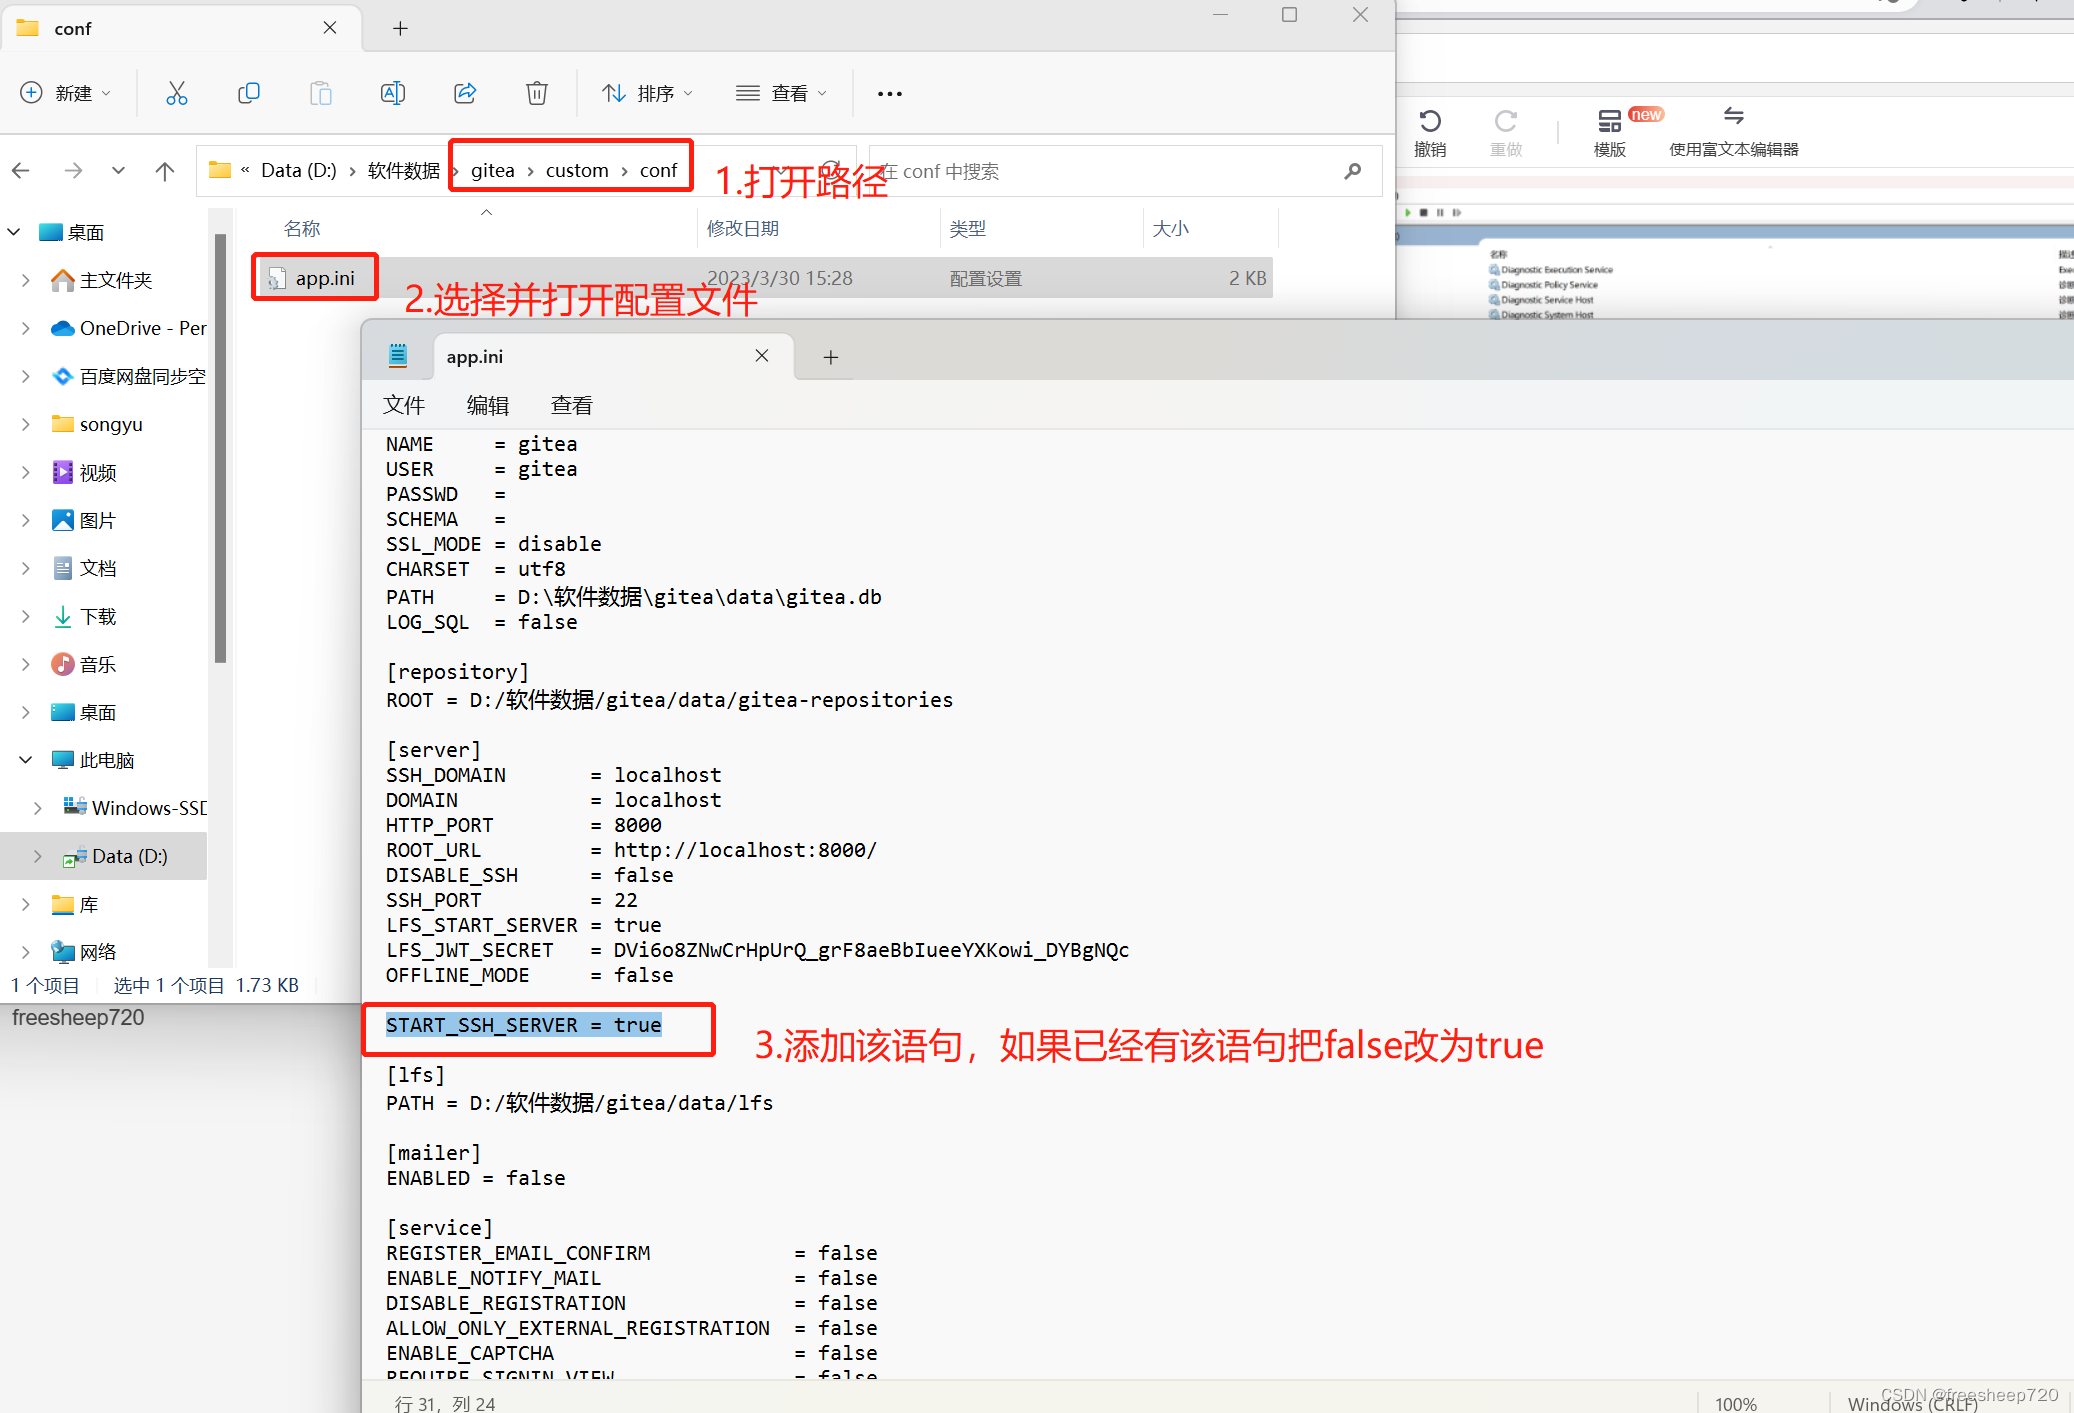Open the 排序 sort dropdown
Screen dimensions: 2074x1413
pyautogui.click(x=647, y=93)
